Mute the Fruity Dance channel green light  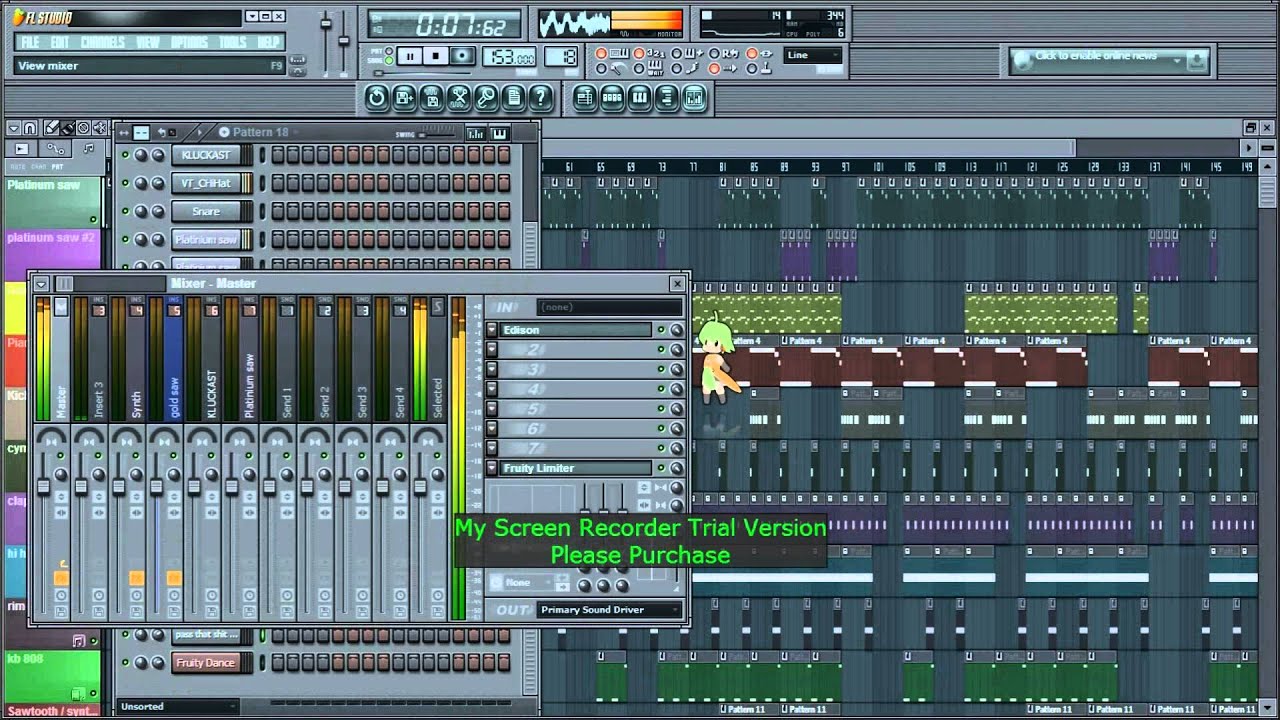125,663
